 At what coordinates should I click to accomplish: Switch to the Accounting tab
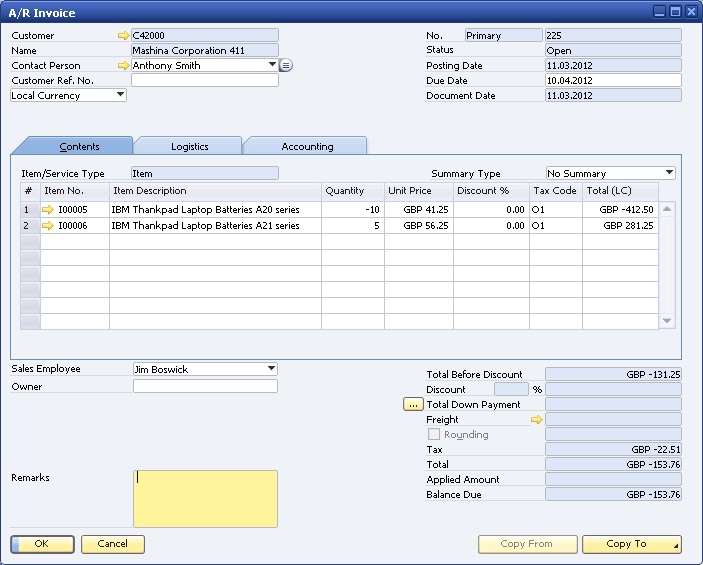(307, 147)
